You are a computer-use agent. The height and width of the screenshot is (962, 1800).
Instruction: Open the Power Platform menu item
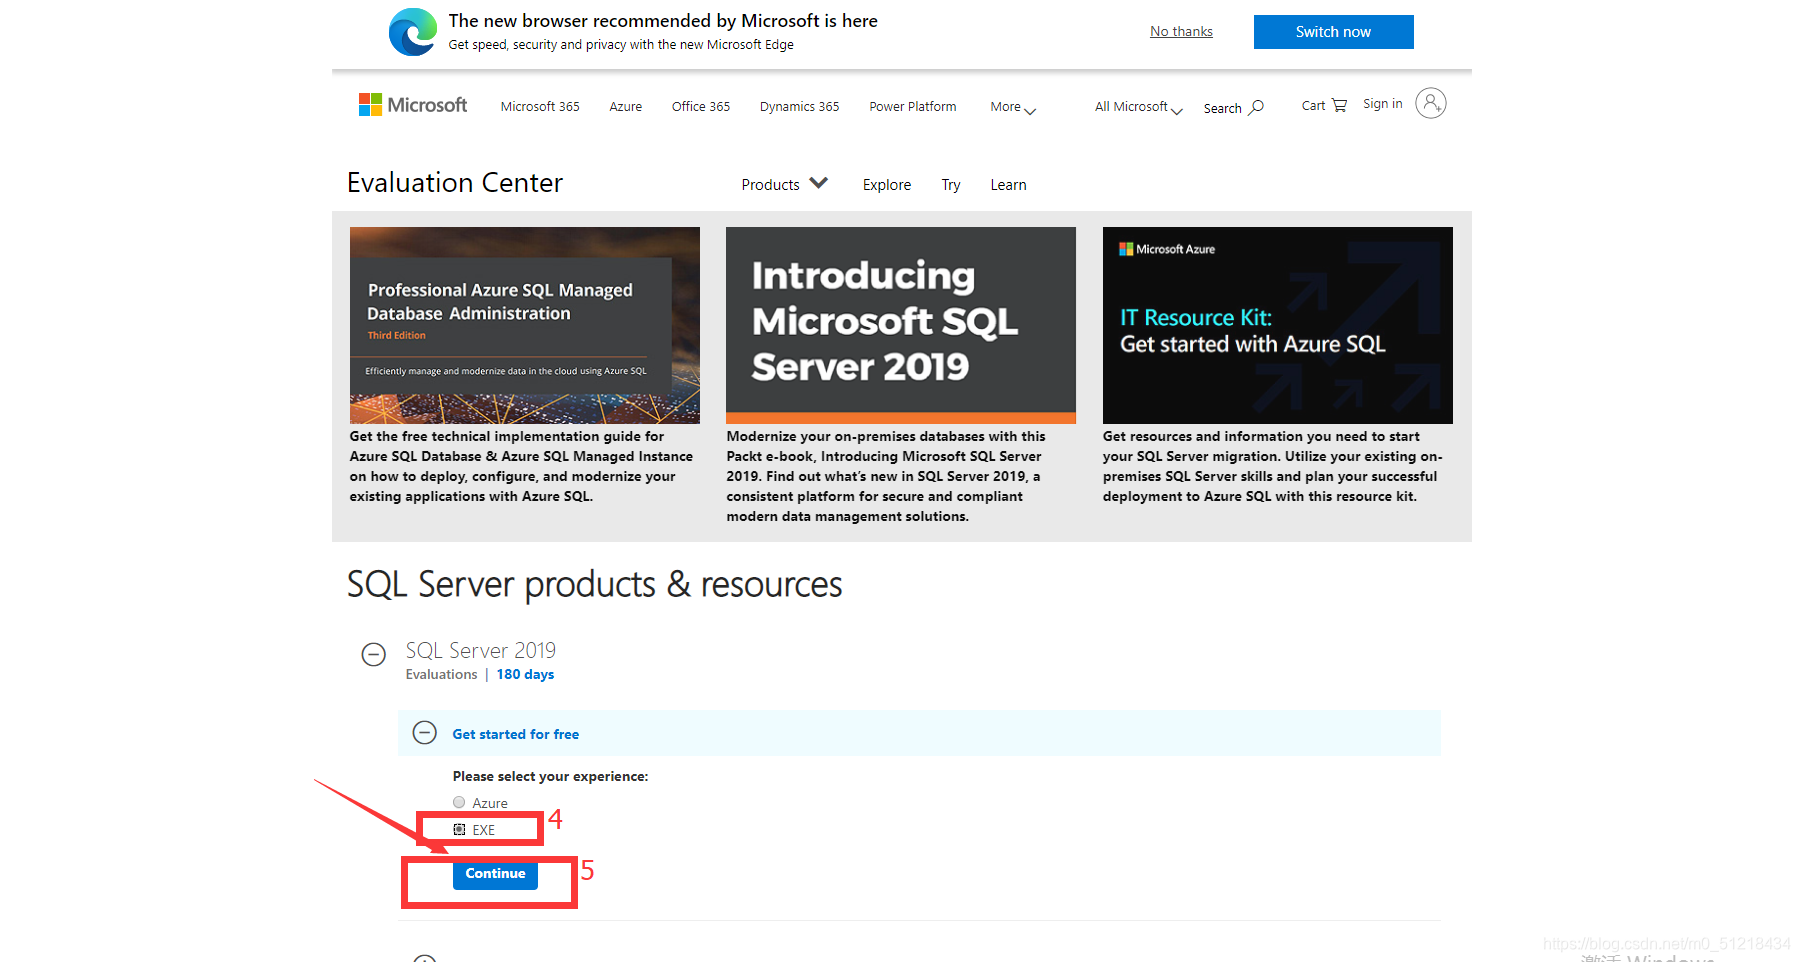(913, 107)
